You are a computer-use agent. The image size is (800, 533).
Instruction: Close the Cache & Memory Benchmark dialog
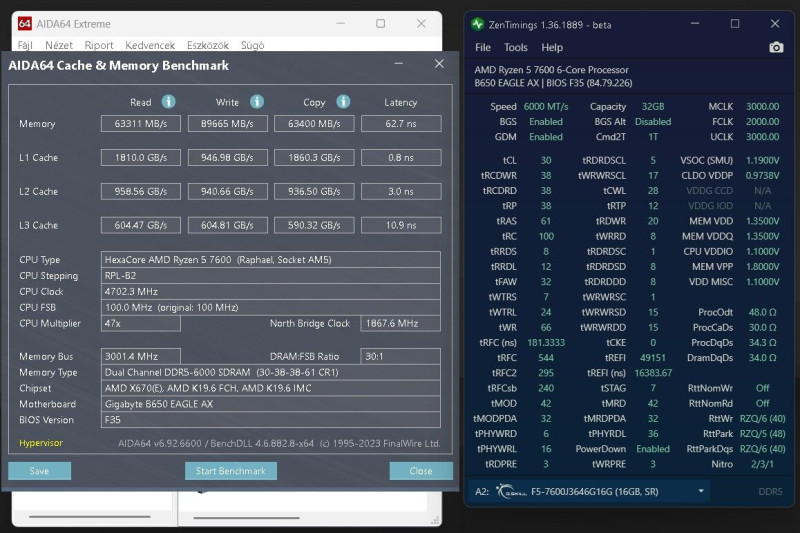[439, 64]
